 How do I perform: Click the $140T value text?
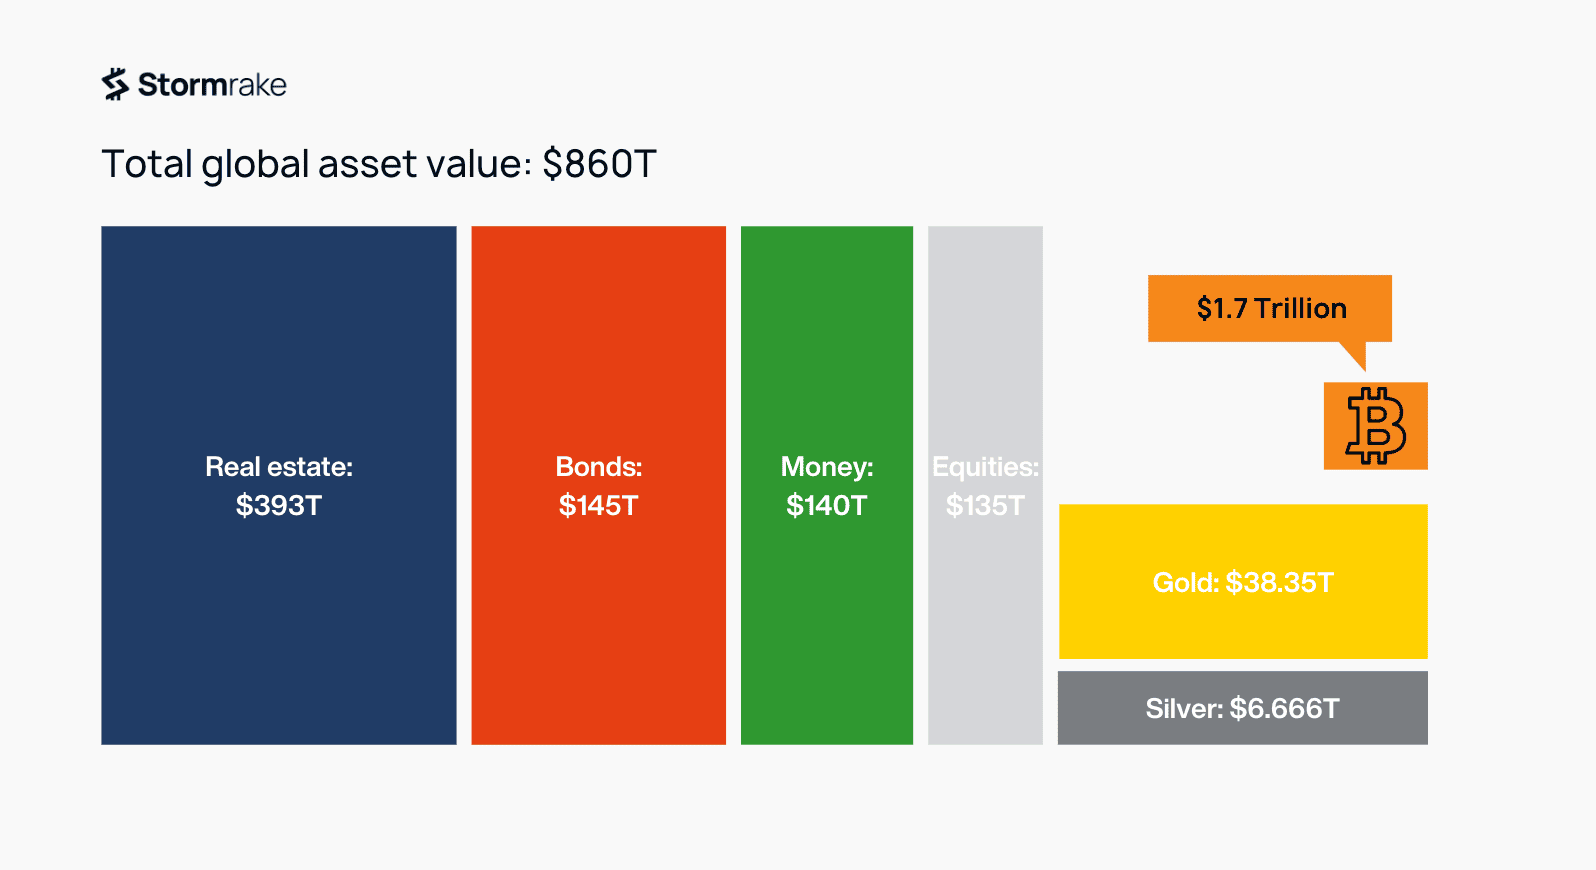click(x=826, y=506)
